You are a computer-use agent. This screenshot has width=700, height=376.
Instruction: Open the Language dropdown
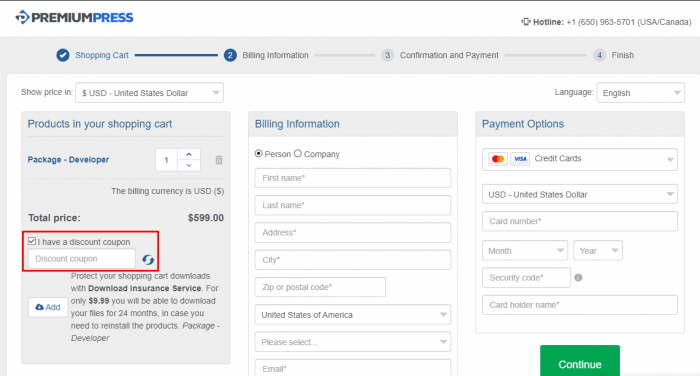coord(641,93)
